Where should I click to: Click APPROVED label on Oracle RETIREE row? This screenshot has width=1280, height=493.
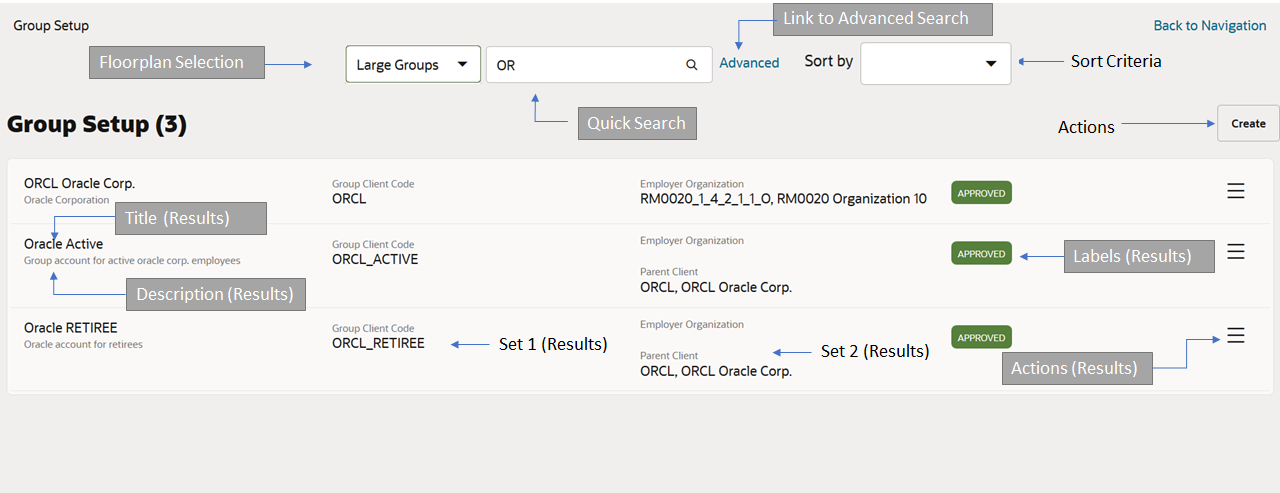(981, 338)
